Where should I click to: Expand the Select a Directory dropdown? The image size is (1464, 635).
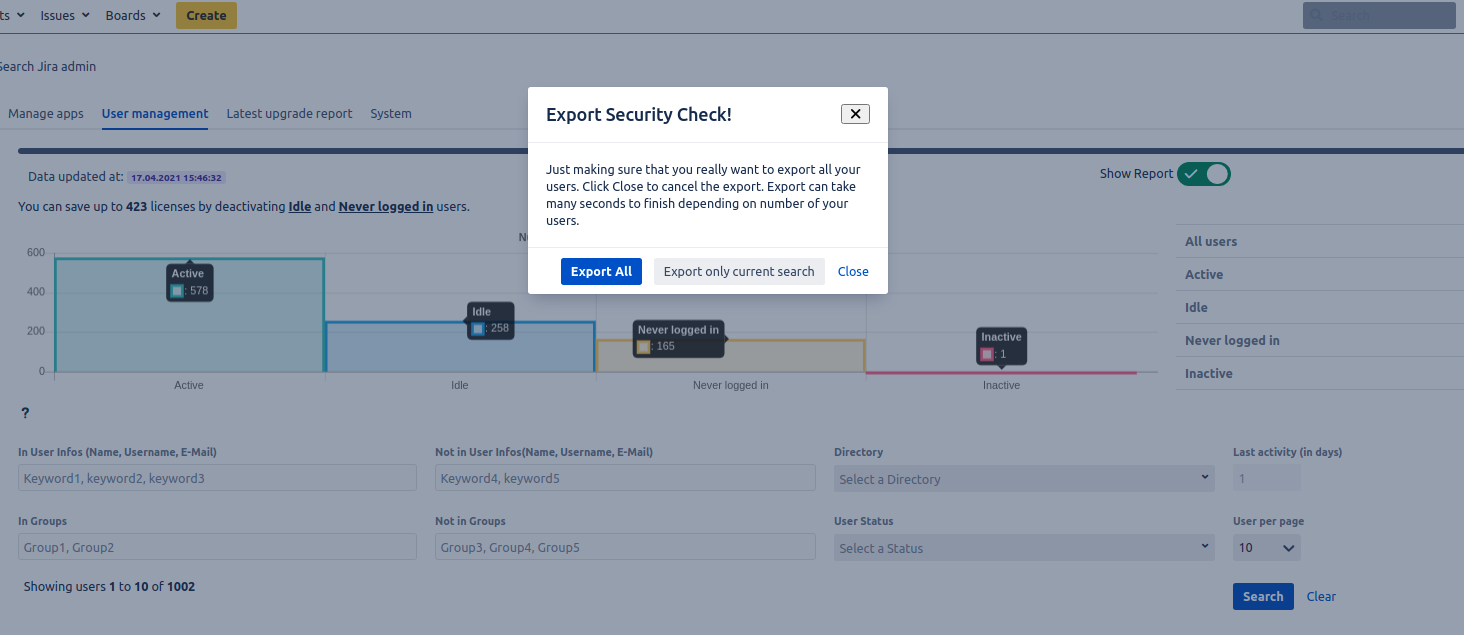(x=1024, y=479)
